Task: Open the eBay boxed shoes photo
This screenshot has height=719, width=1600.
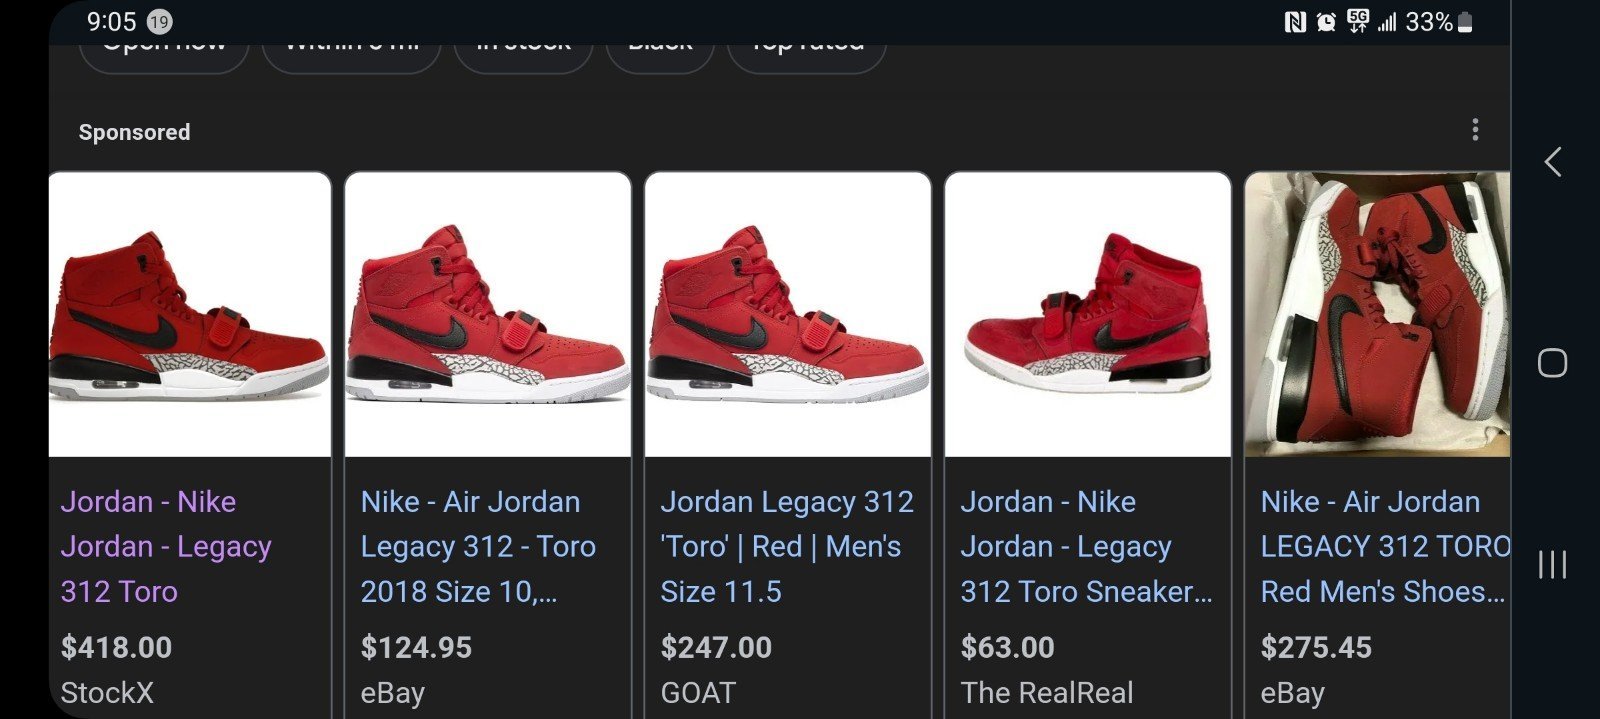Action: 1377,314
